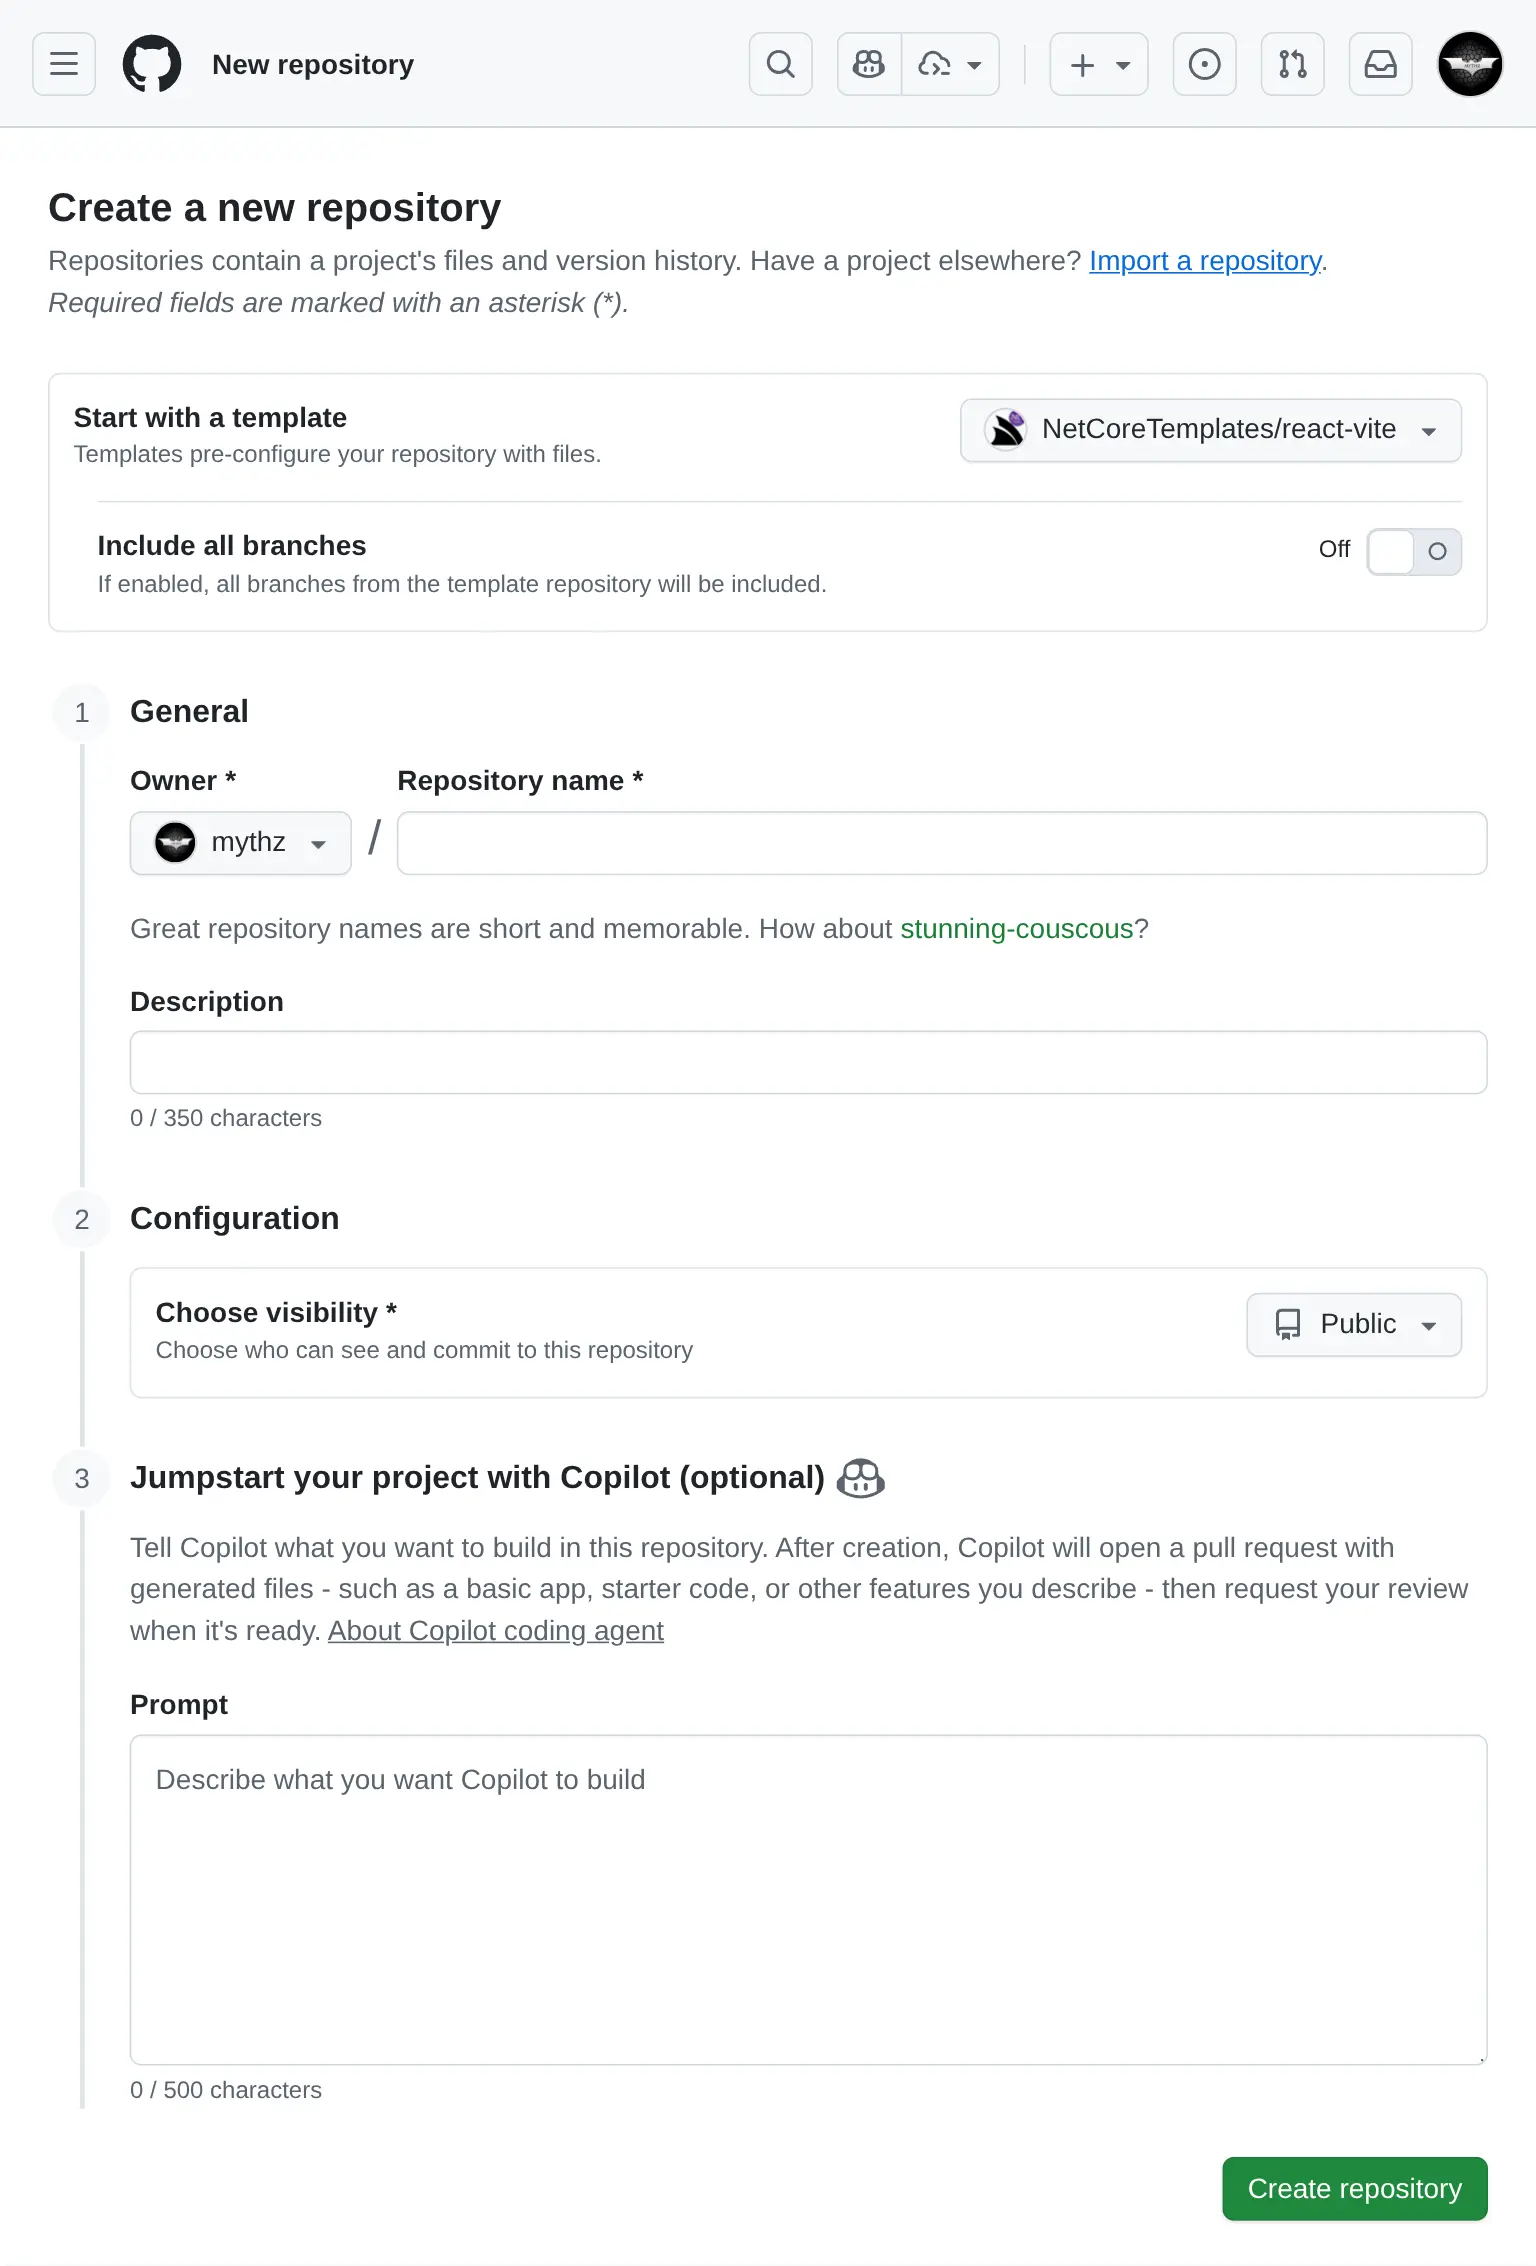Open the notifications inbox
The image size is (1536, 2266).
1380,64
